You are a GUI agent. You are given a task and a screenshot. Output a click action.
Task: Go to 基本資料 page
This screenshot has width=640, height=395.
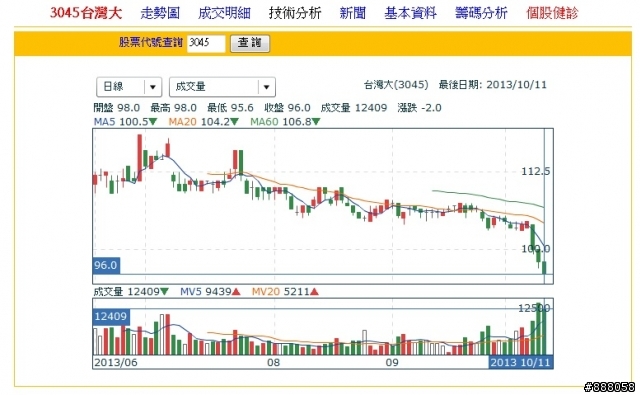point(410,13)
